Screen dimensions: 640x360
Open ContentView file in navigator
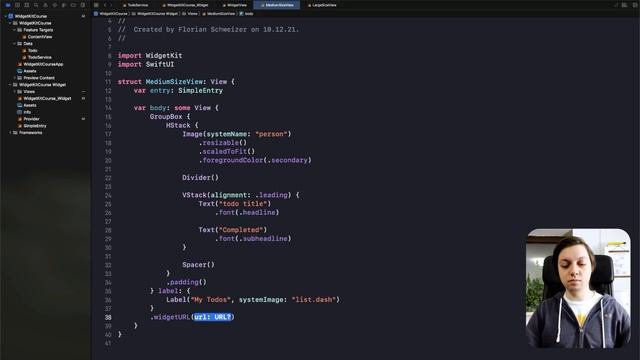click(37, 37)
